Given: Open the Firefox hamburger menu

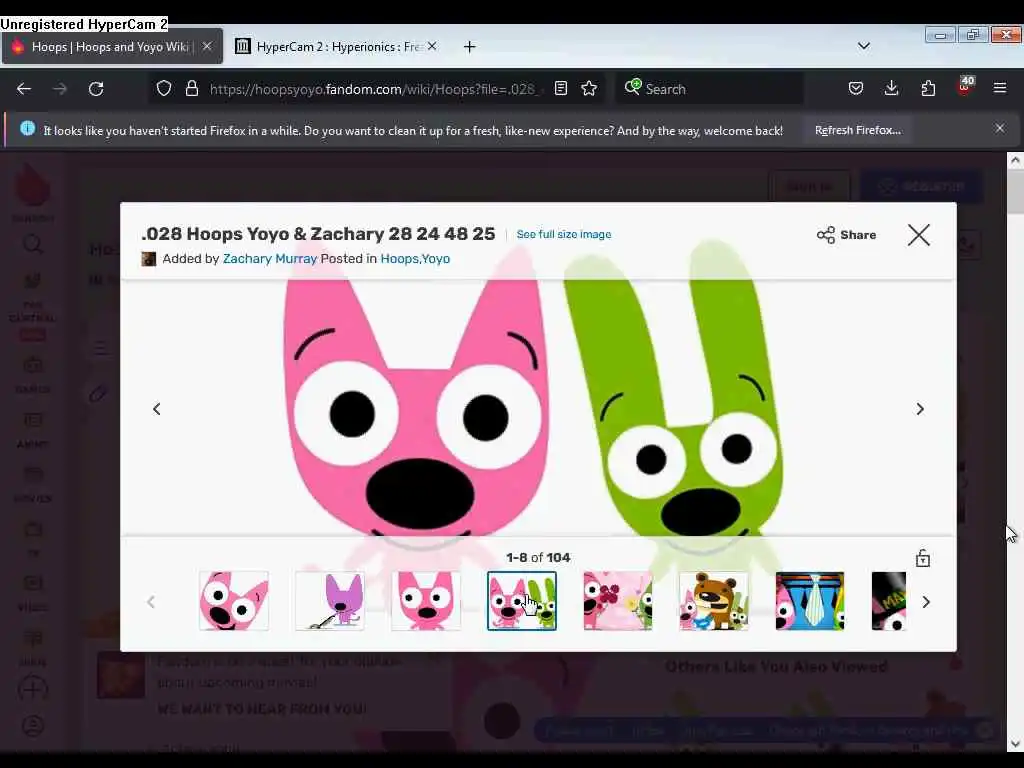Looking at the screenshot, I should click(1000, 88).
